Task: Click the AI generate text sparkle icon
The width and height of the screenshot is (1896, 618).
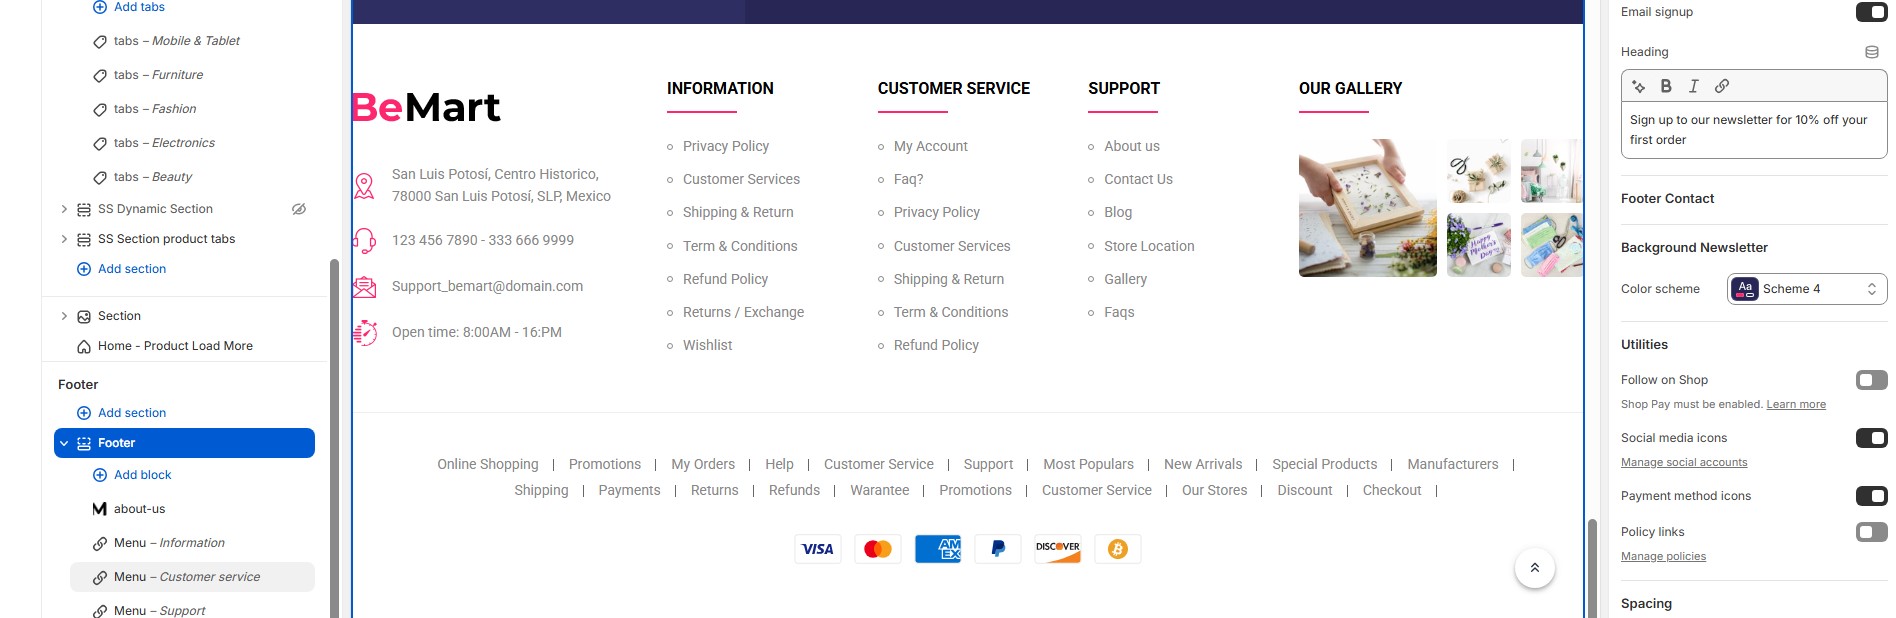Action: [1638, 86]
